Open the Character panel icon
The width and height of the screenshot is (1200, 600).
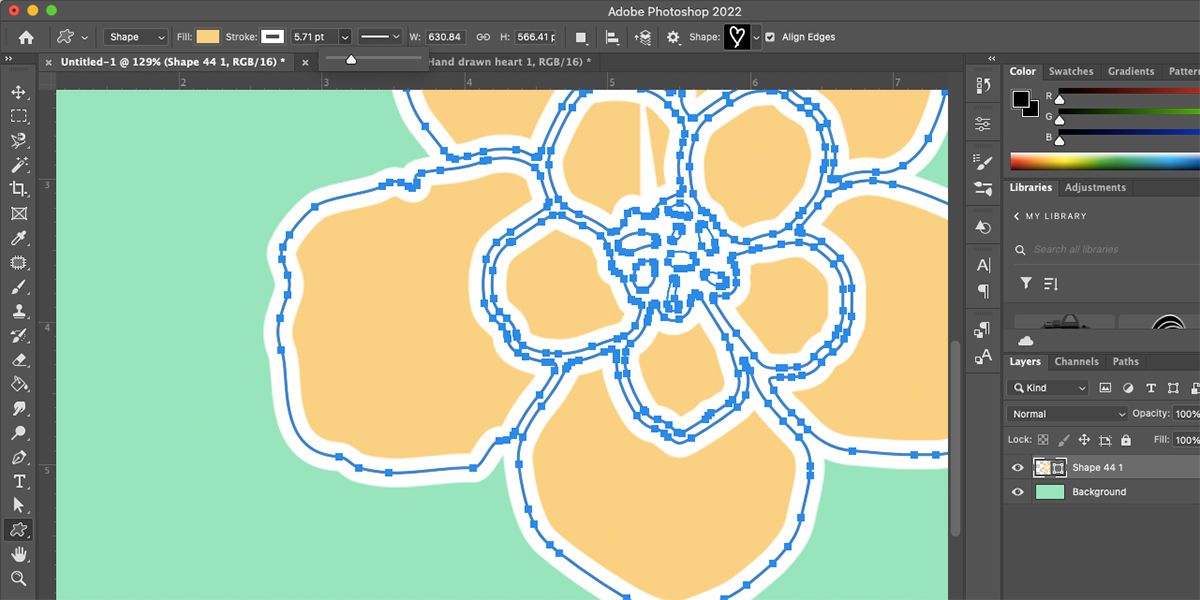click(983, 265)
